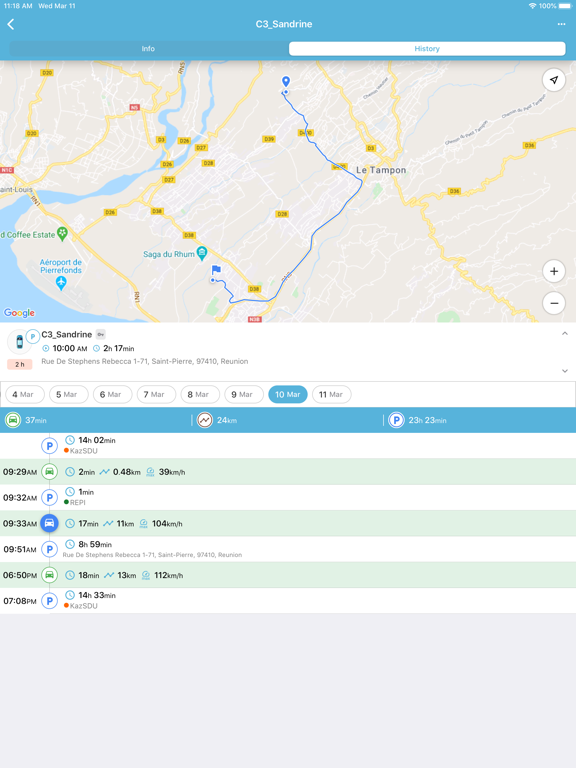Tap the blue start flag marker
Screen dimensions: 576x768
coord(216,269)
